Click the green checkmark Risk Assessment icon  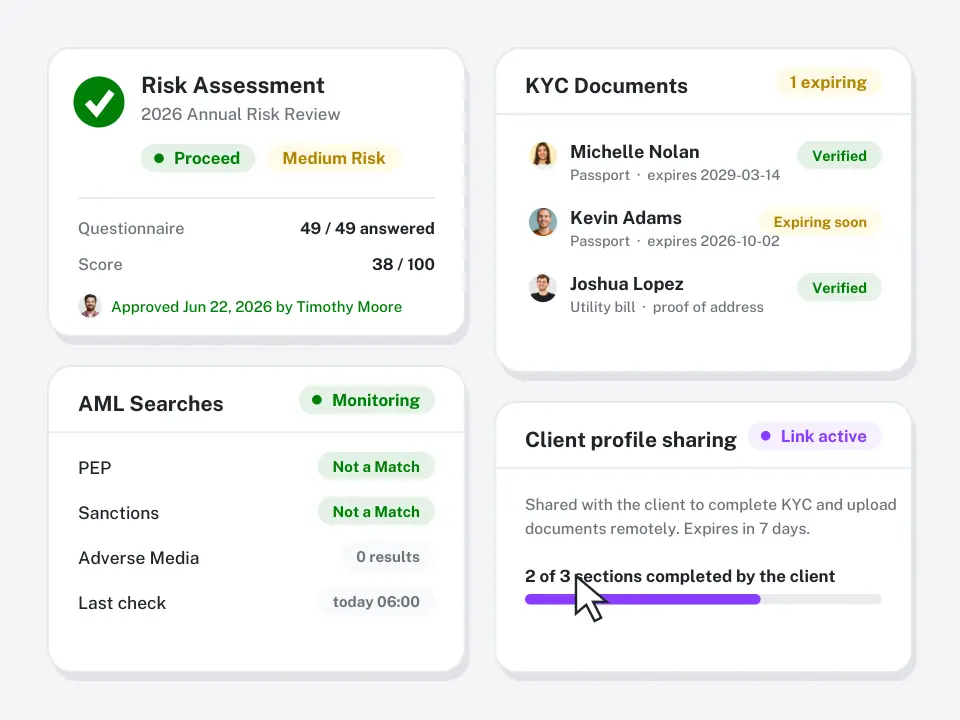pyautogui.click(x=99, y=102)
